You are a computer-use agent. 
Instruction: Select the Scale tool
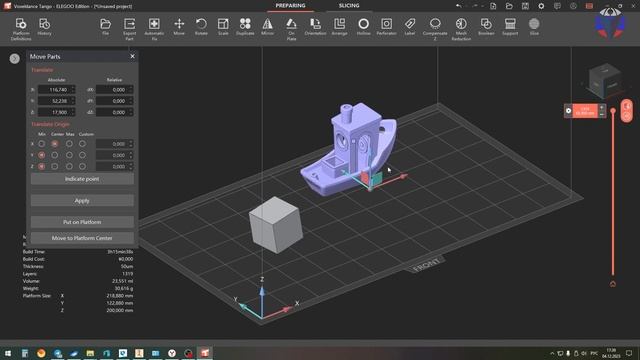(223, 27)
